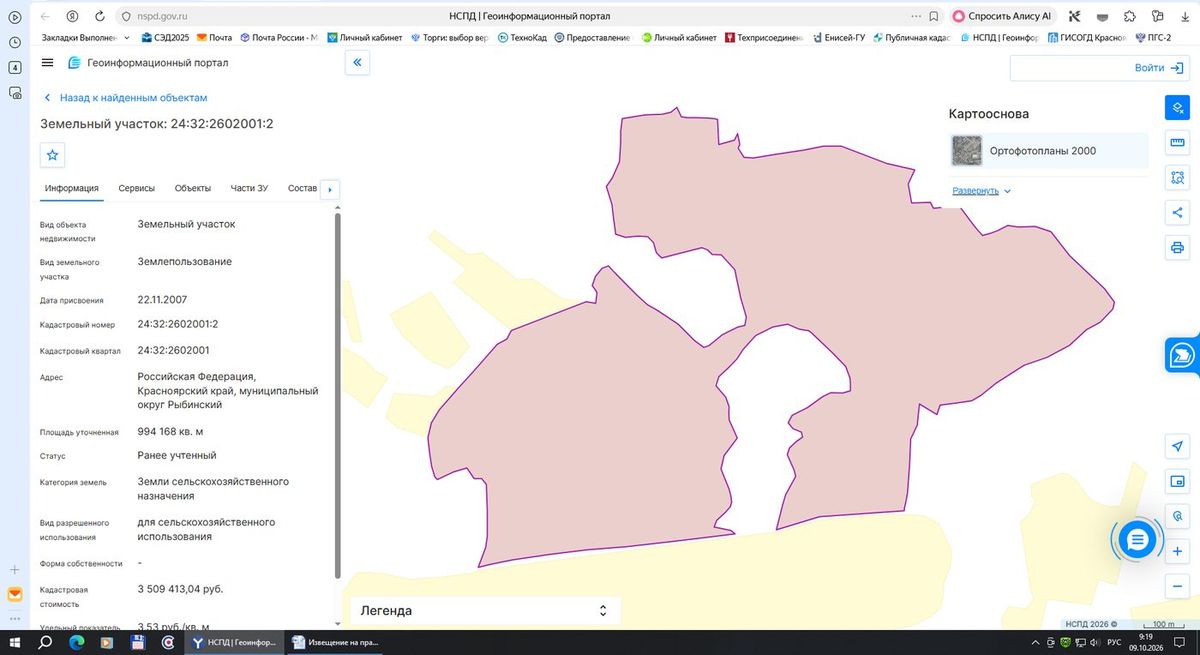Image resolution: width=1200 pixels, height=655 pixels.
Task: Open Windows Start menu
Action: coord(15,642)
